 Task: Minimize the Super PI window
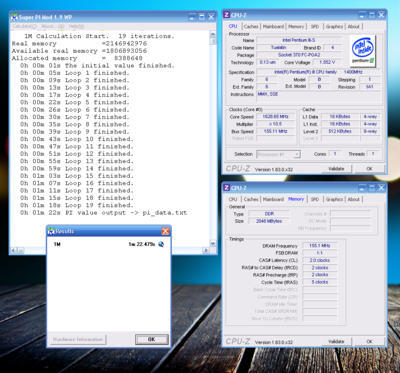click(192, 17)
